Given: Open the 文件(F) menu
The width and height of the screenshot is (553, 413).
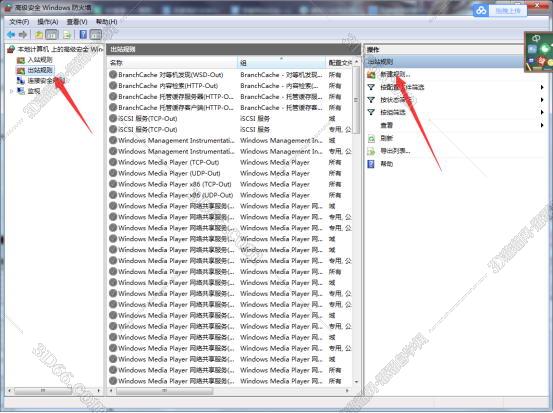Looking at the screenshot, I should pyautogui.click(x=19, y=22).
